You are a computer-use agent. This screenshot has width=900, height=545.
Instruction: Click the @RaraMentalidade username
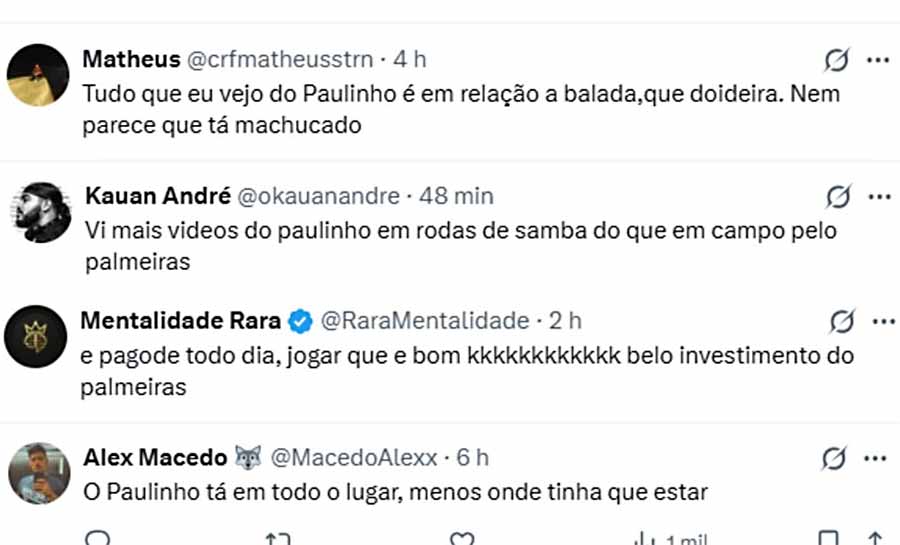click(424, 321)
